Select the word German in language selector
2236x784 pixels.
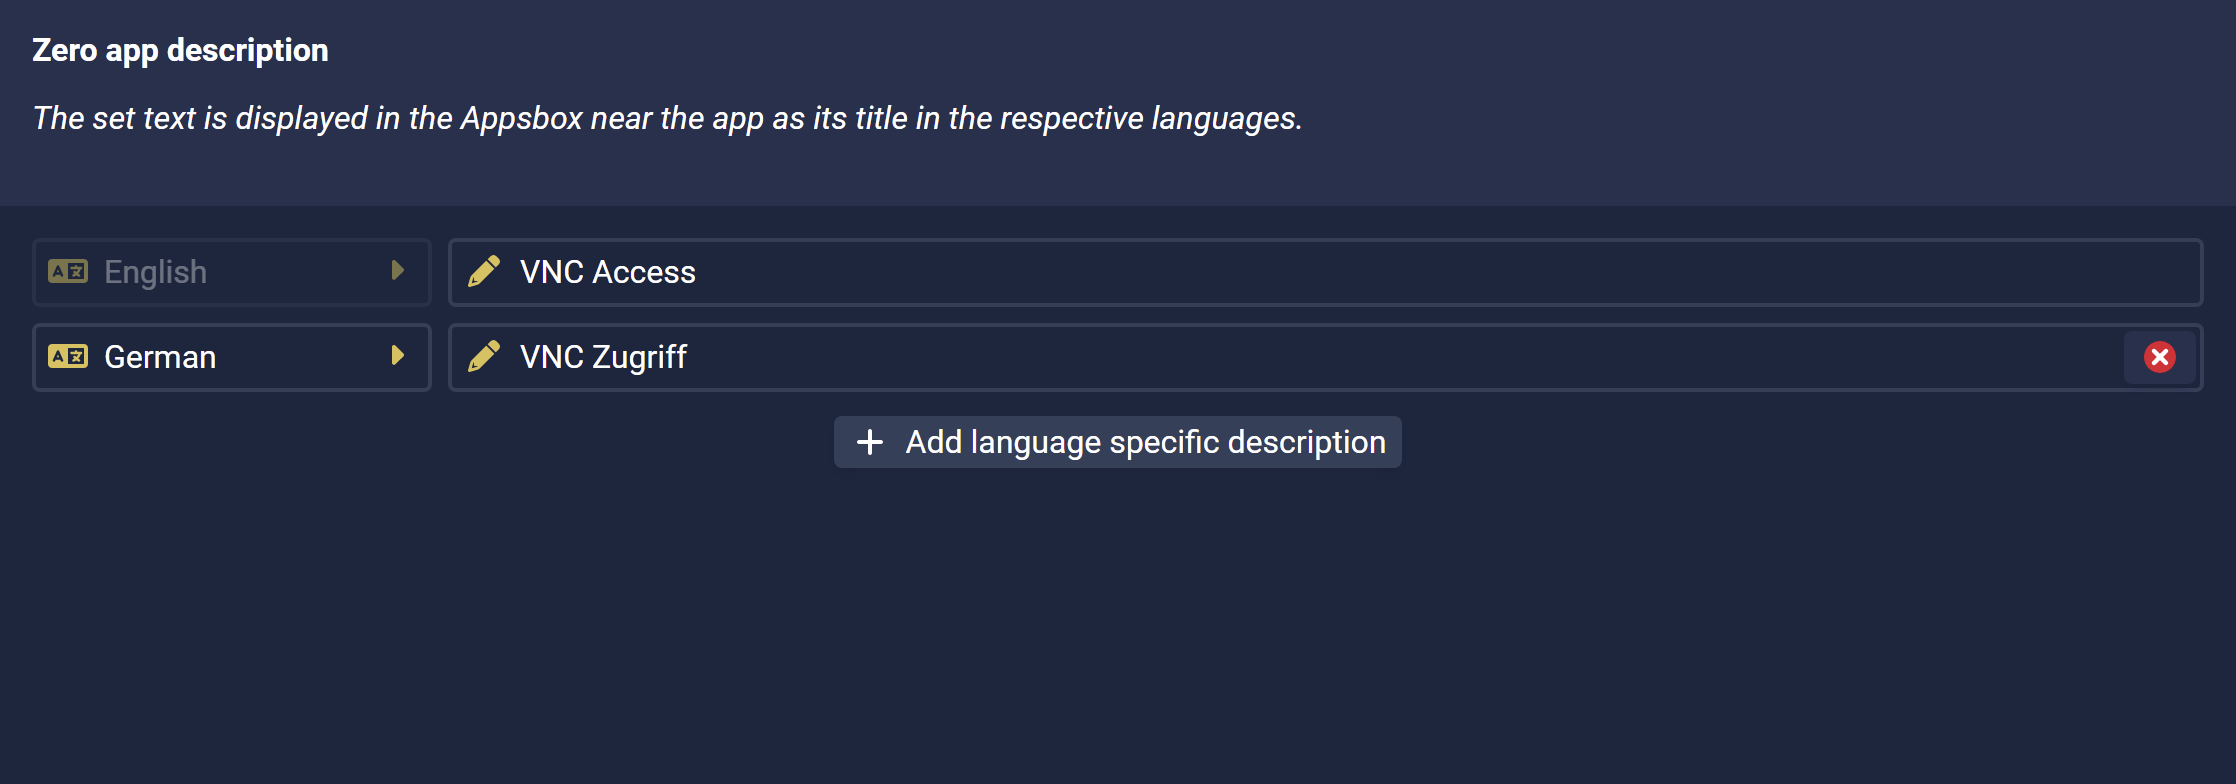tap(160, 357)
